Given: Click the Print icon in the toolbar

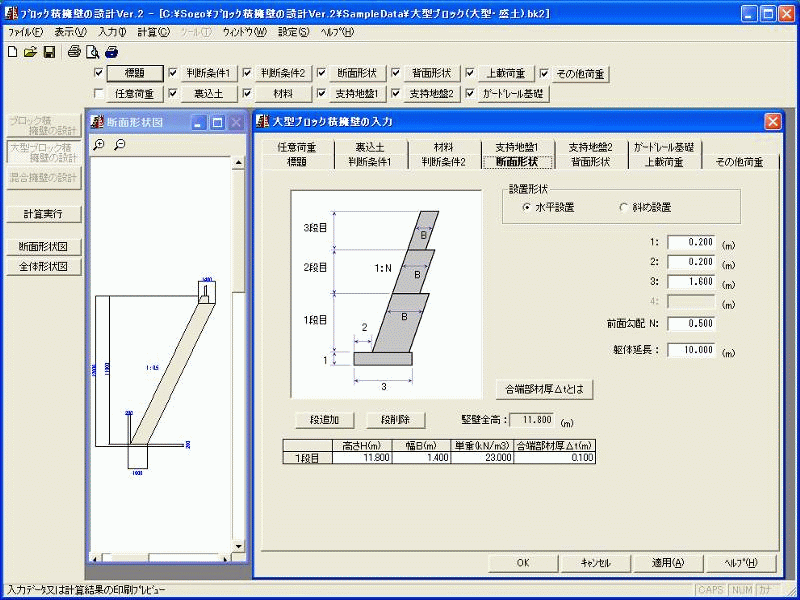Looking at the screenshot, I should pos(74,52).
